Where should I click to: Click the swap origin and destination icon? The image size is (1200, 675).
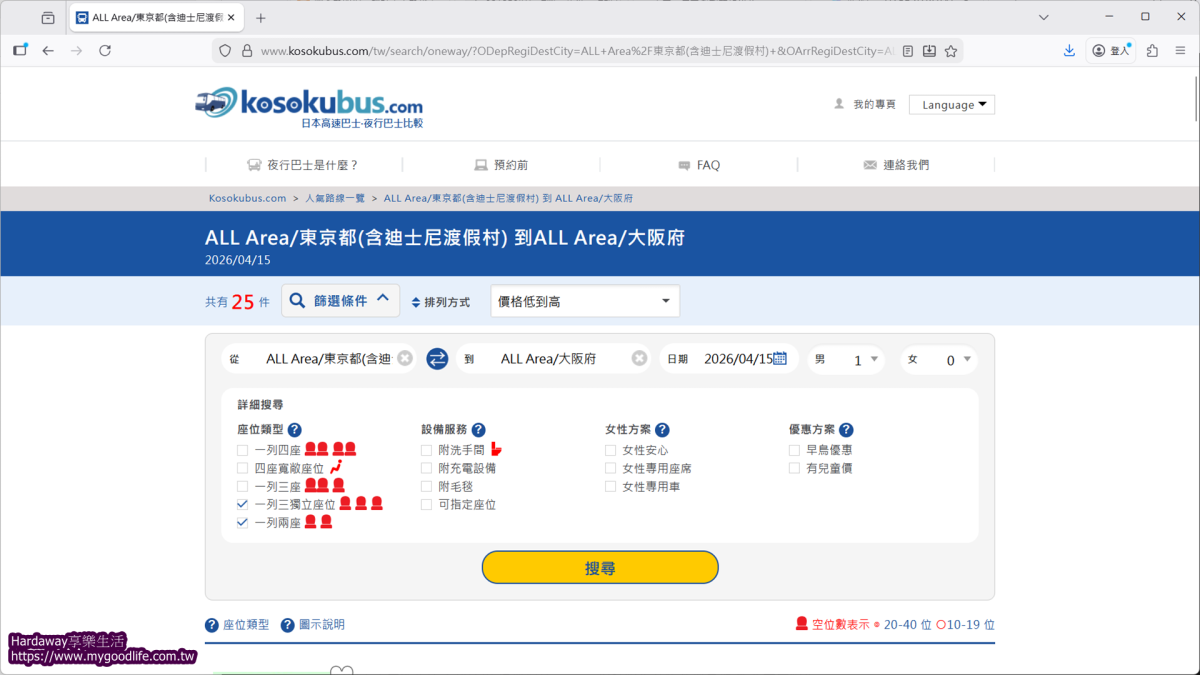tap(437, 359)
